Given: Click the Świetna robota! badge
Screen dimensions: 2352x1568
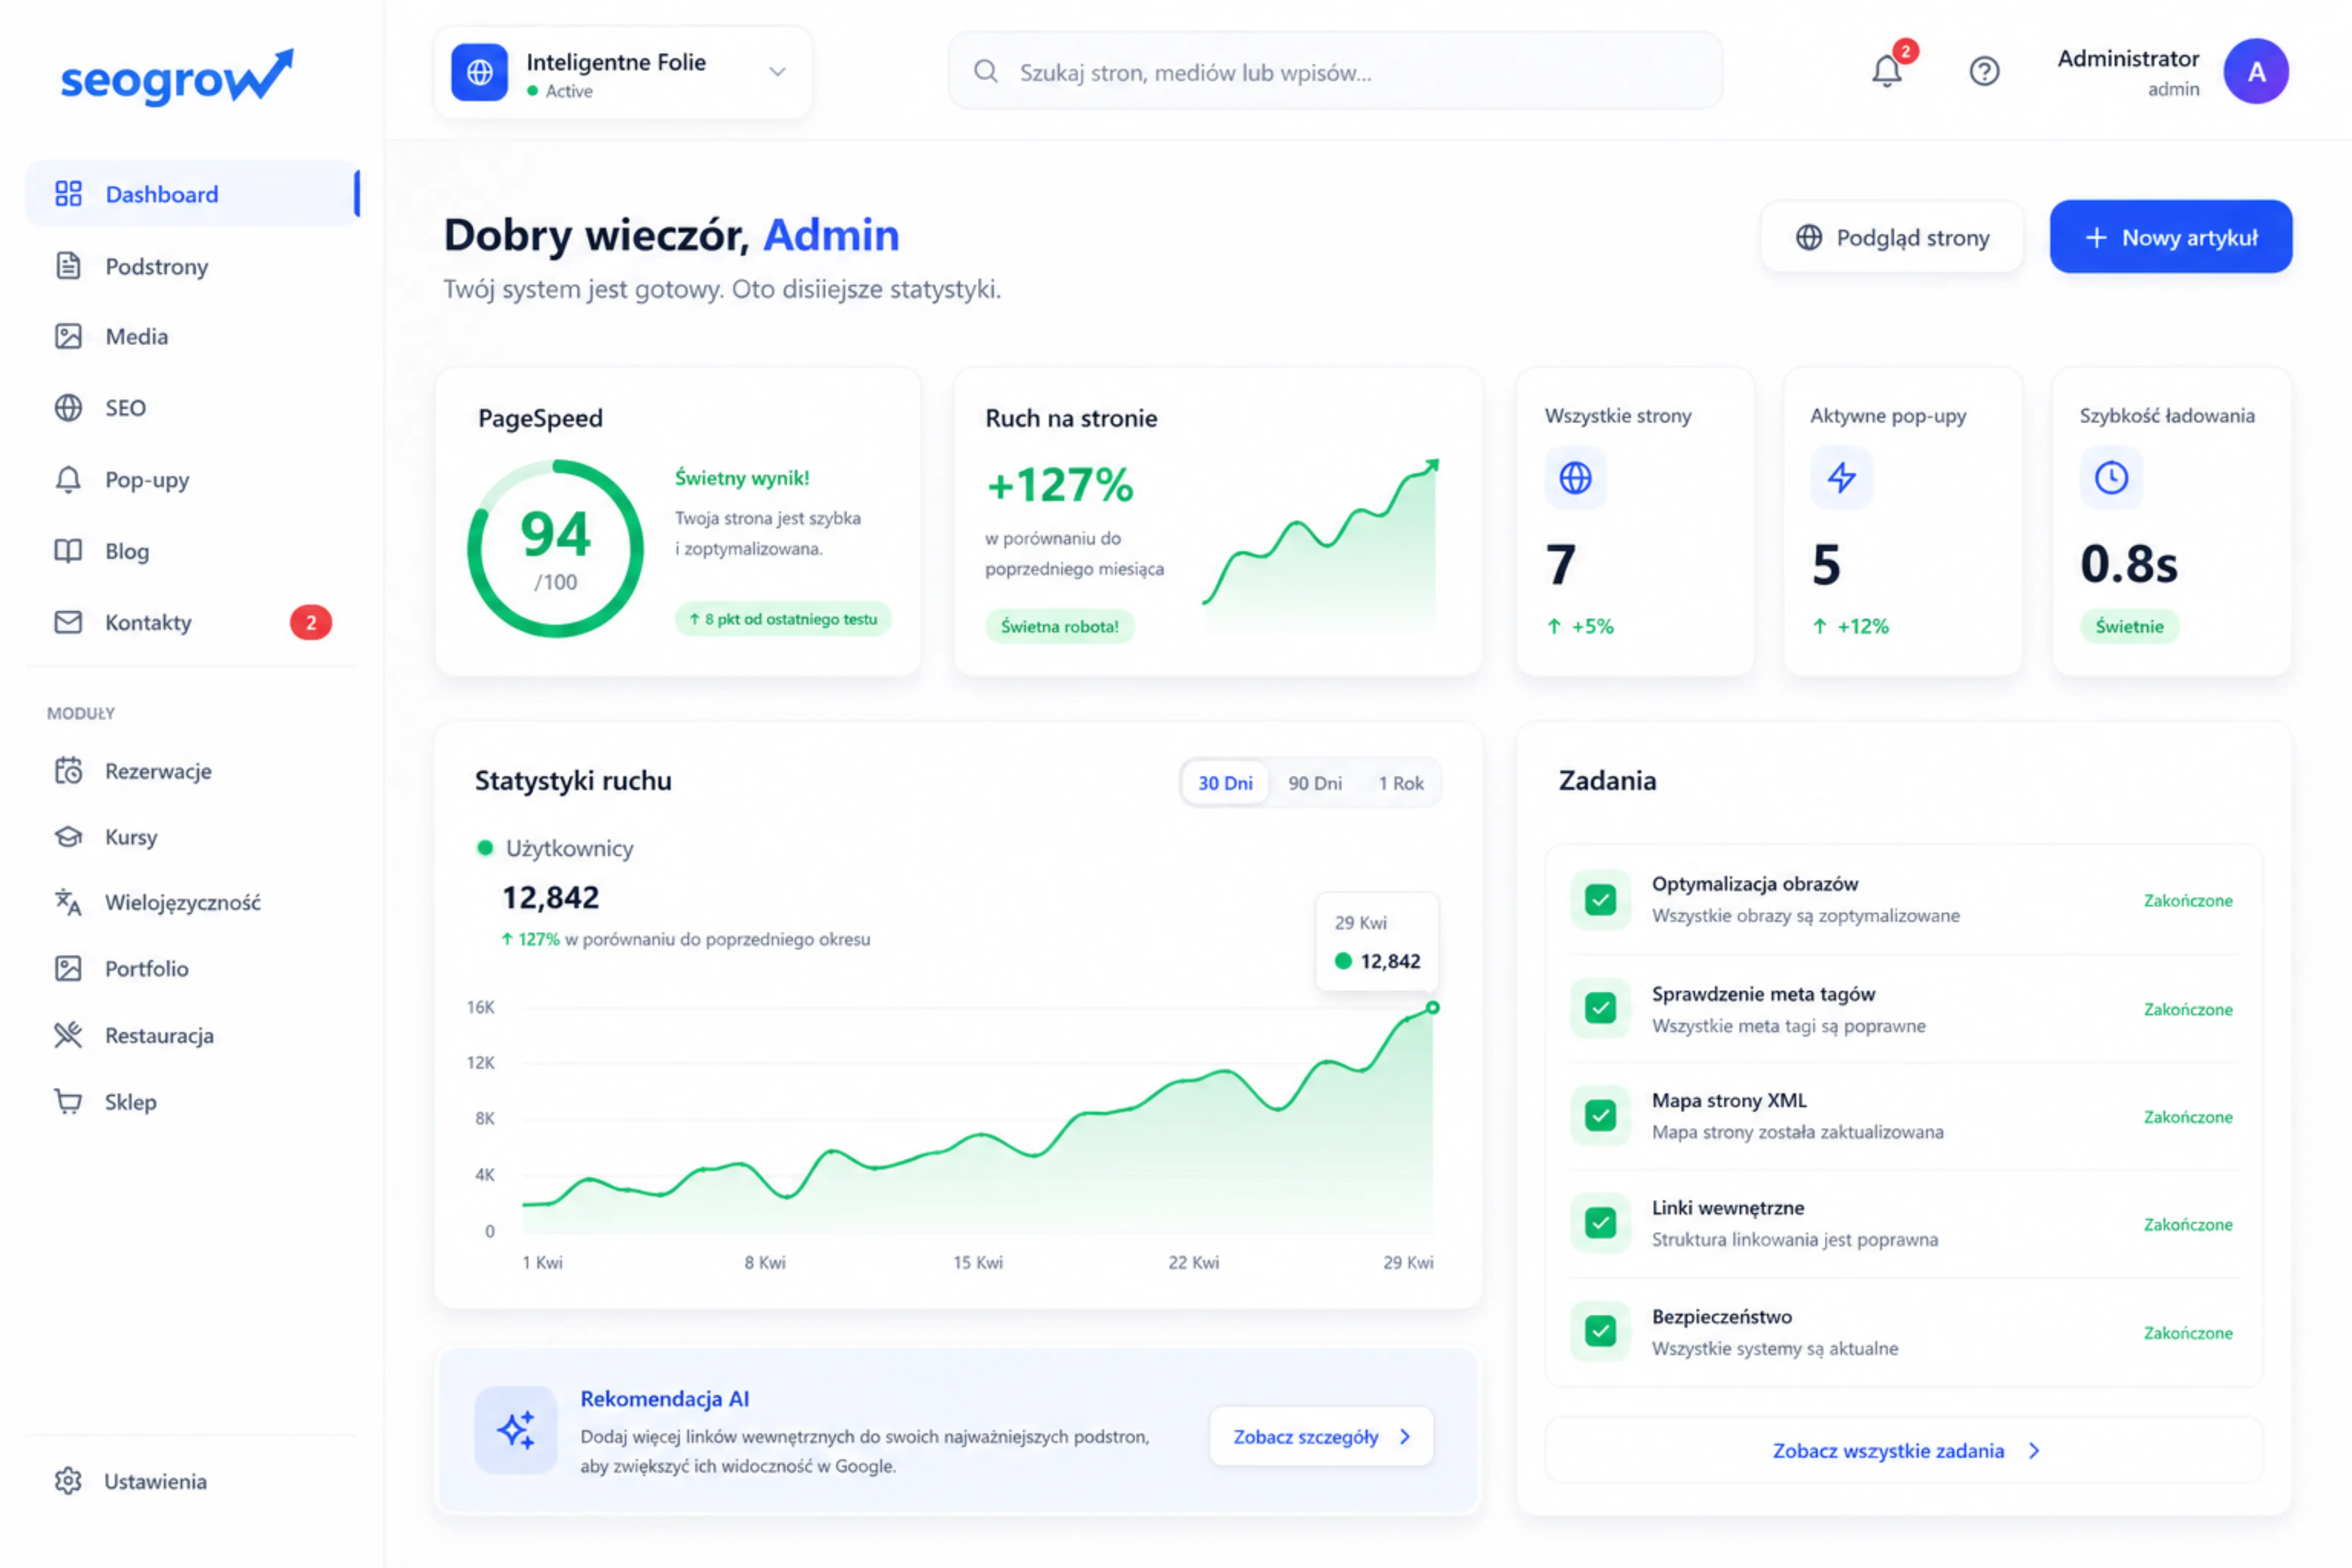Looking at the screenshot, I should click(1059, 626).
